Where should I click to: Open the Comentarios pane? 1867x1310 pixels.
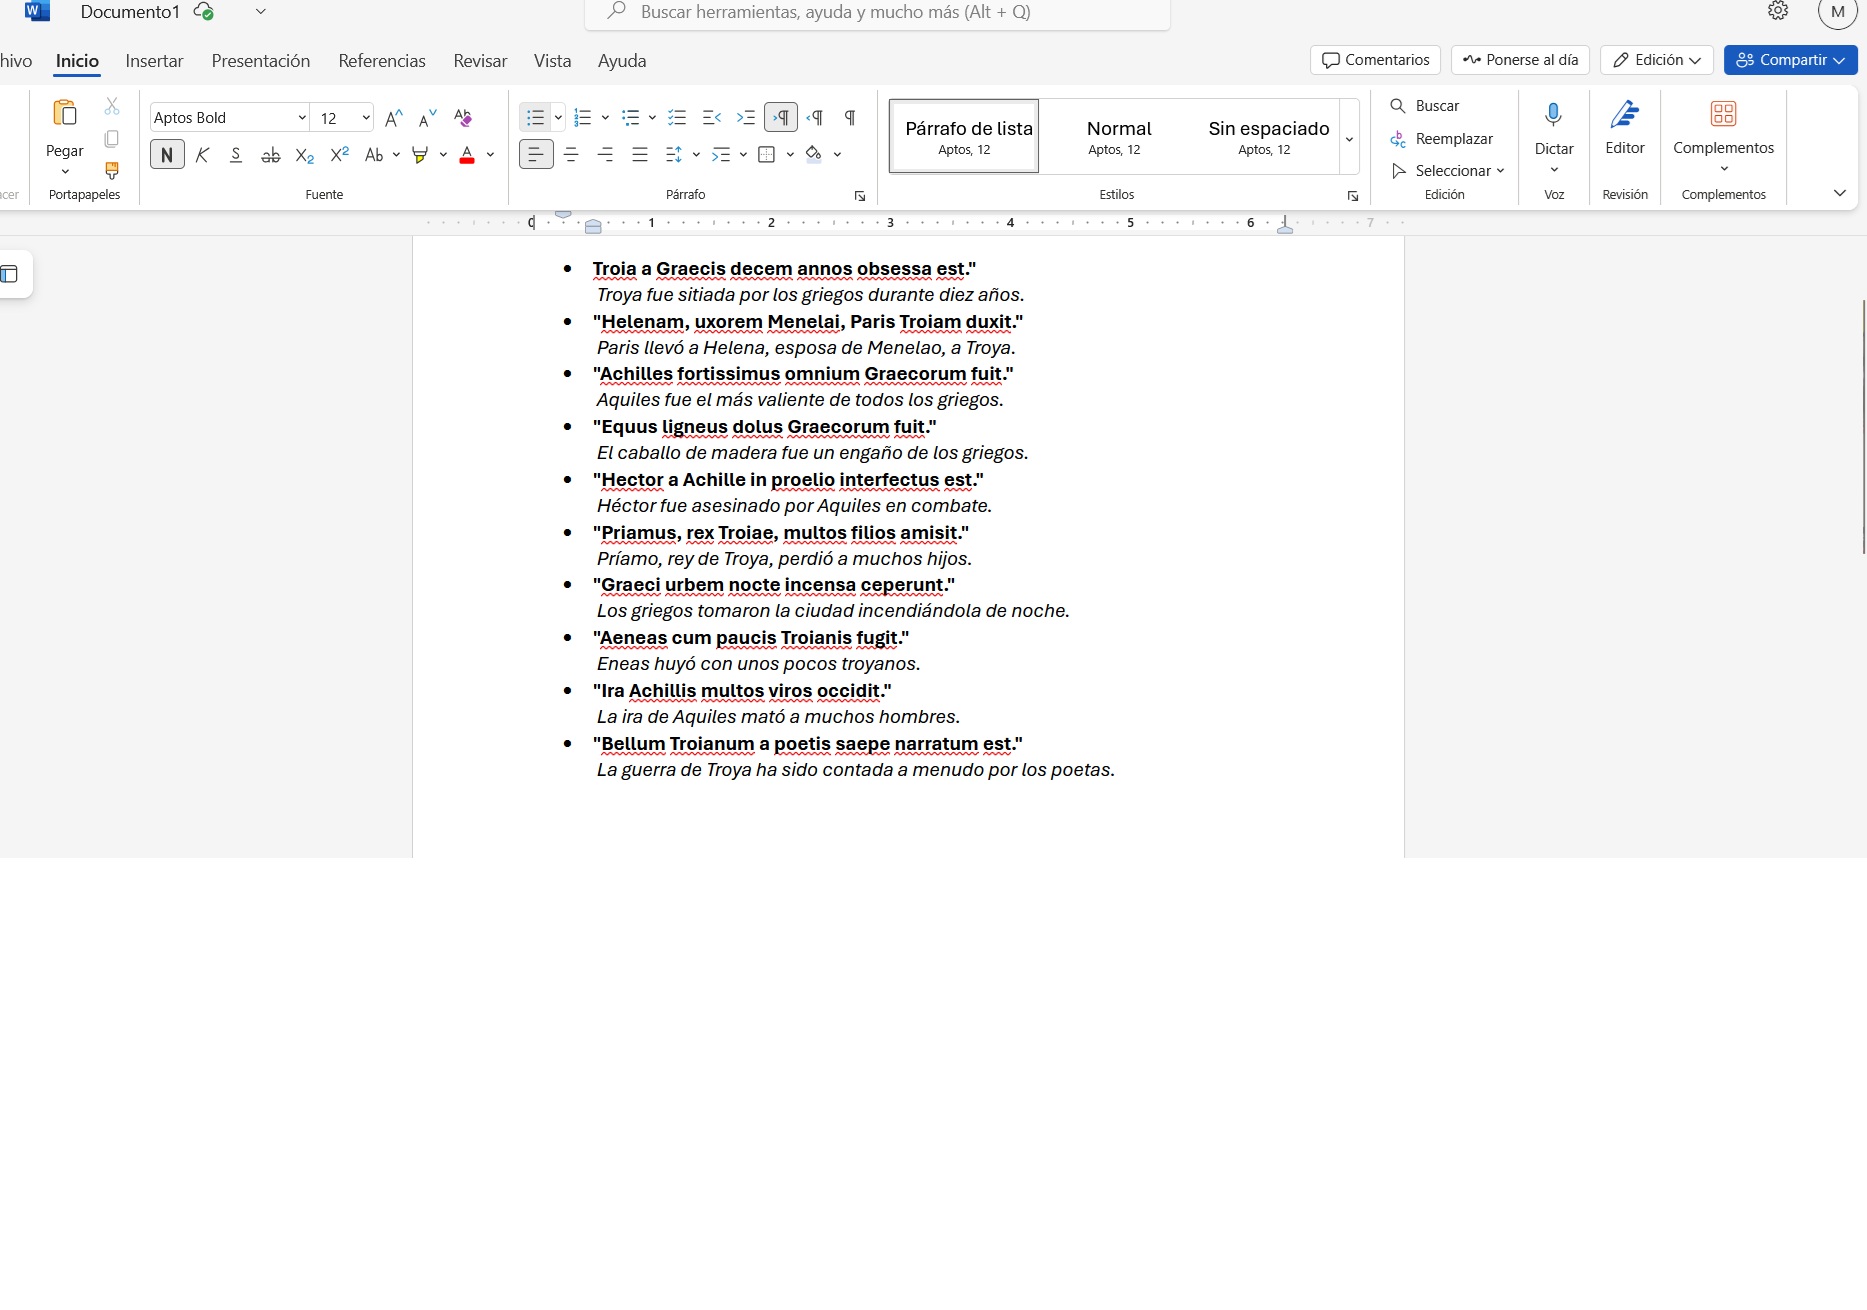(x=1375, y=60)
